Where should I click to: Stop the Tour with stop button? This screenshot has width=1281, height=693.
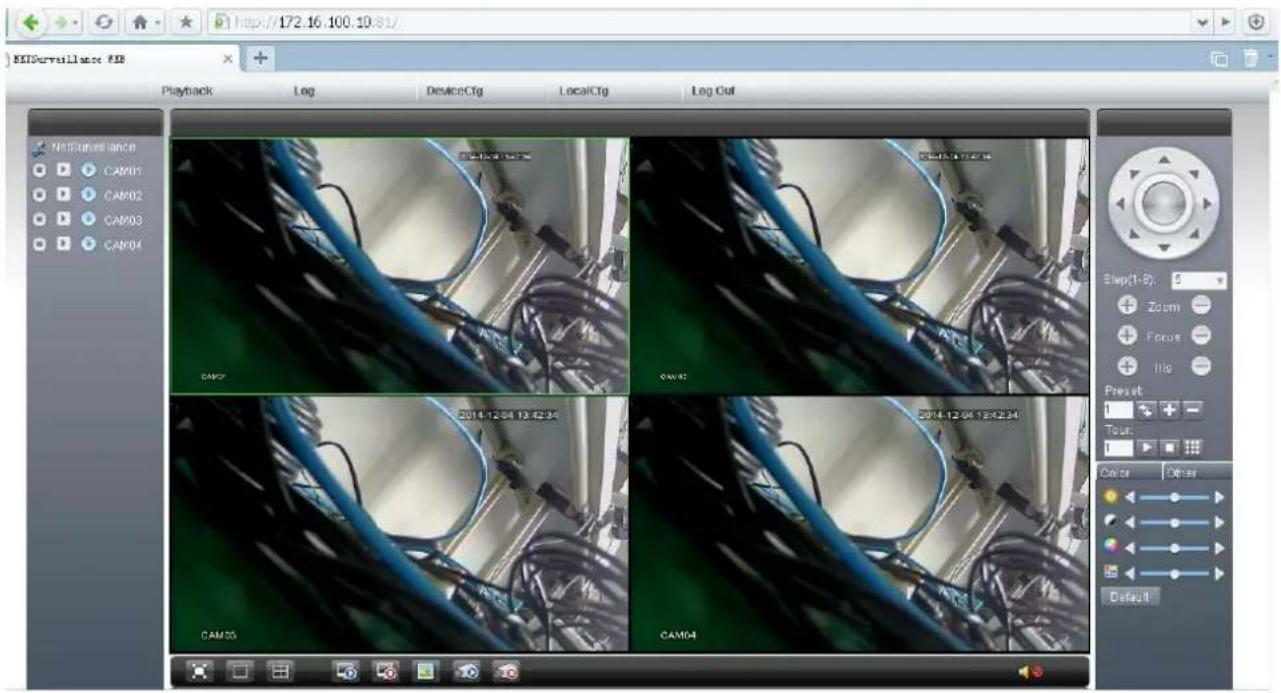pos(1169,446)
